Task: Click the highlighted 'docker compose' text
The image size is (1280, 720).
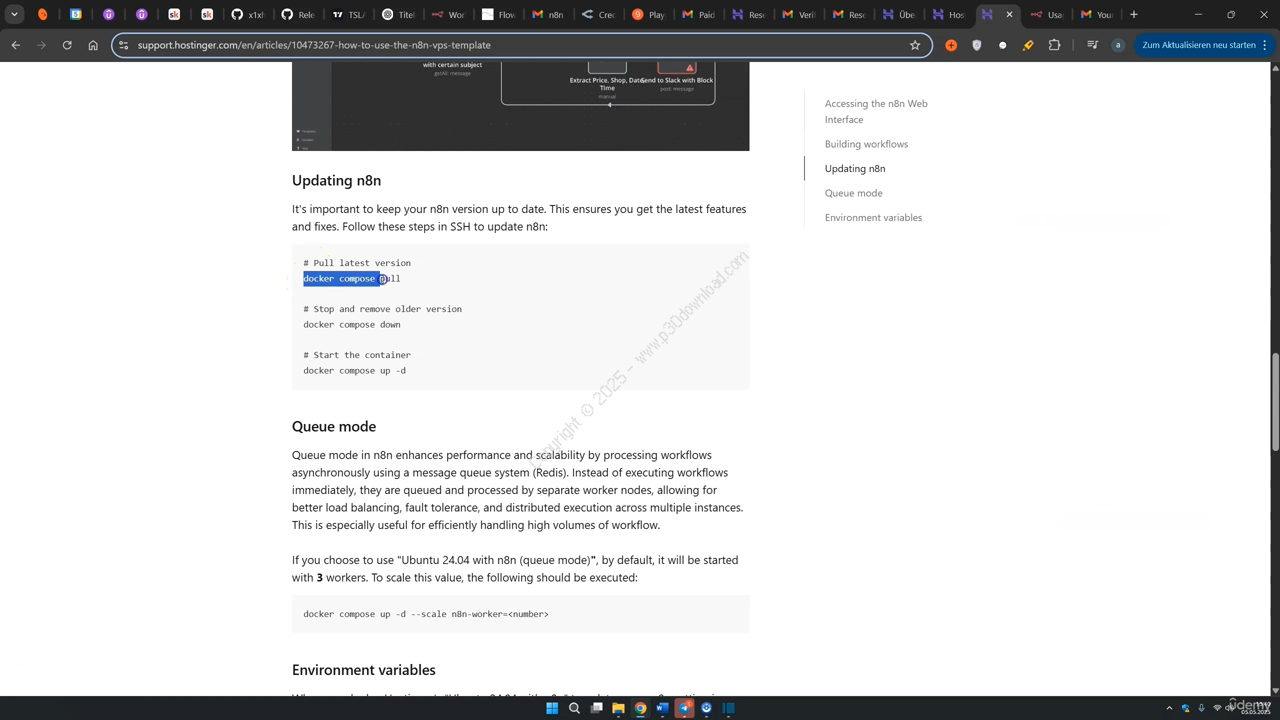Action: point(342,279)
